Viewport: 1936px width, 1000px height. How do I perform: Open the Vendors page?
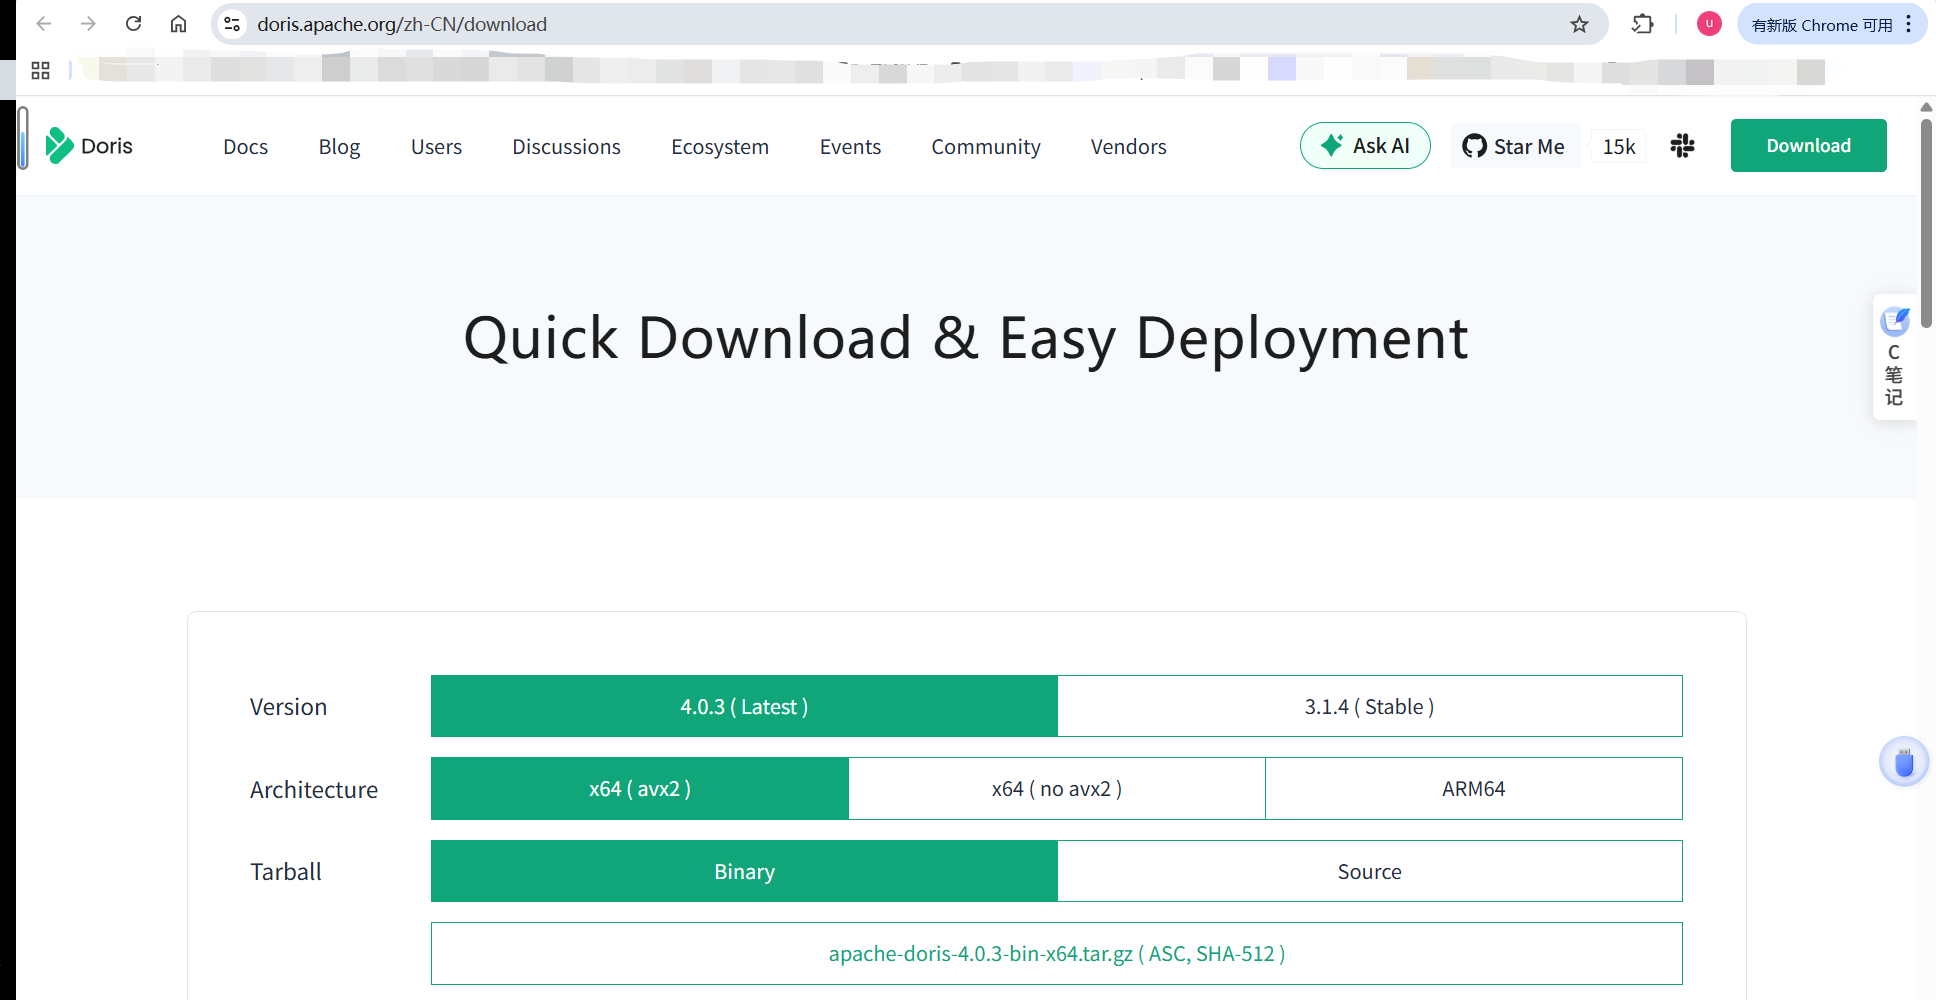click(x=1128, y=147)
